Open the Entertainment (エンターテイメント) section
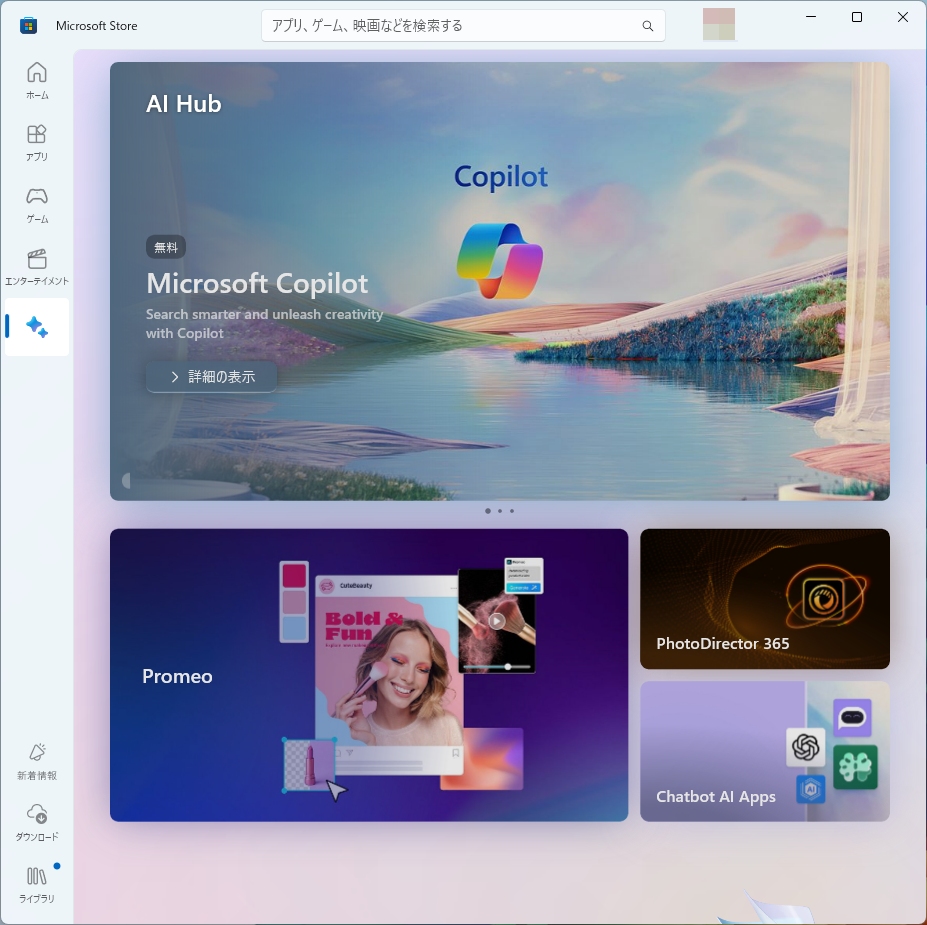Viewport: 927px width, 925px height. pyautogui.click(x=37, y=267)
